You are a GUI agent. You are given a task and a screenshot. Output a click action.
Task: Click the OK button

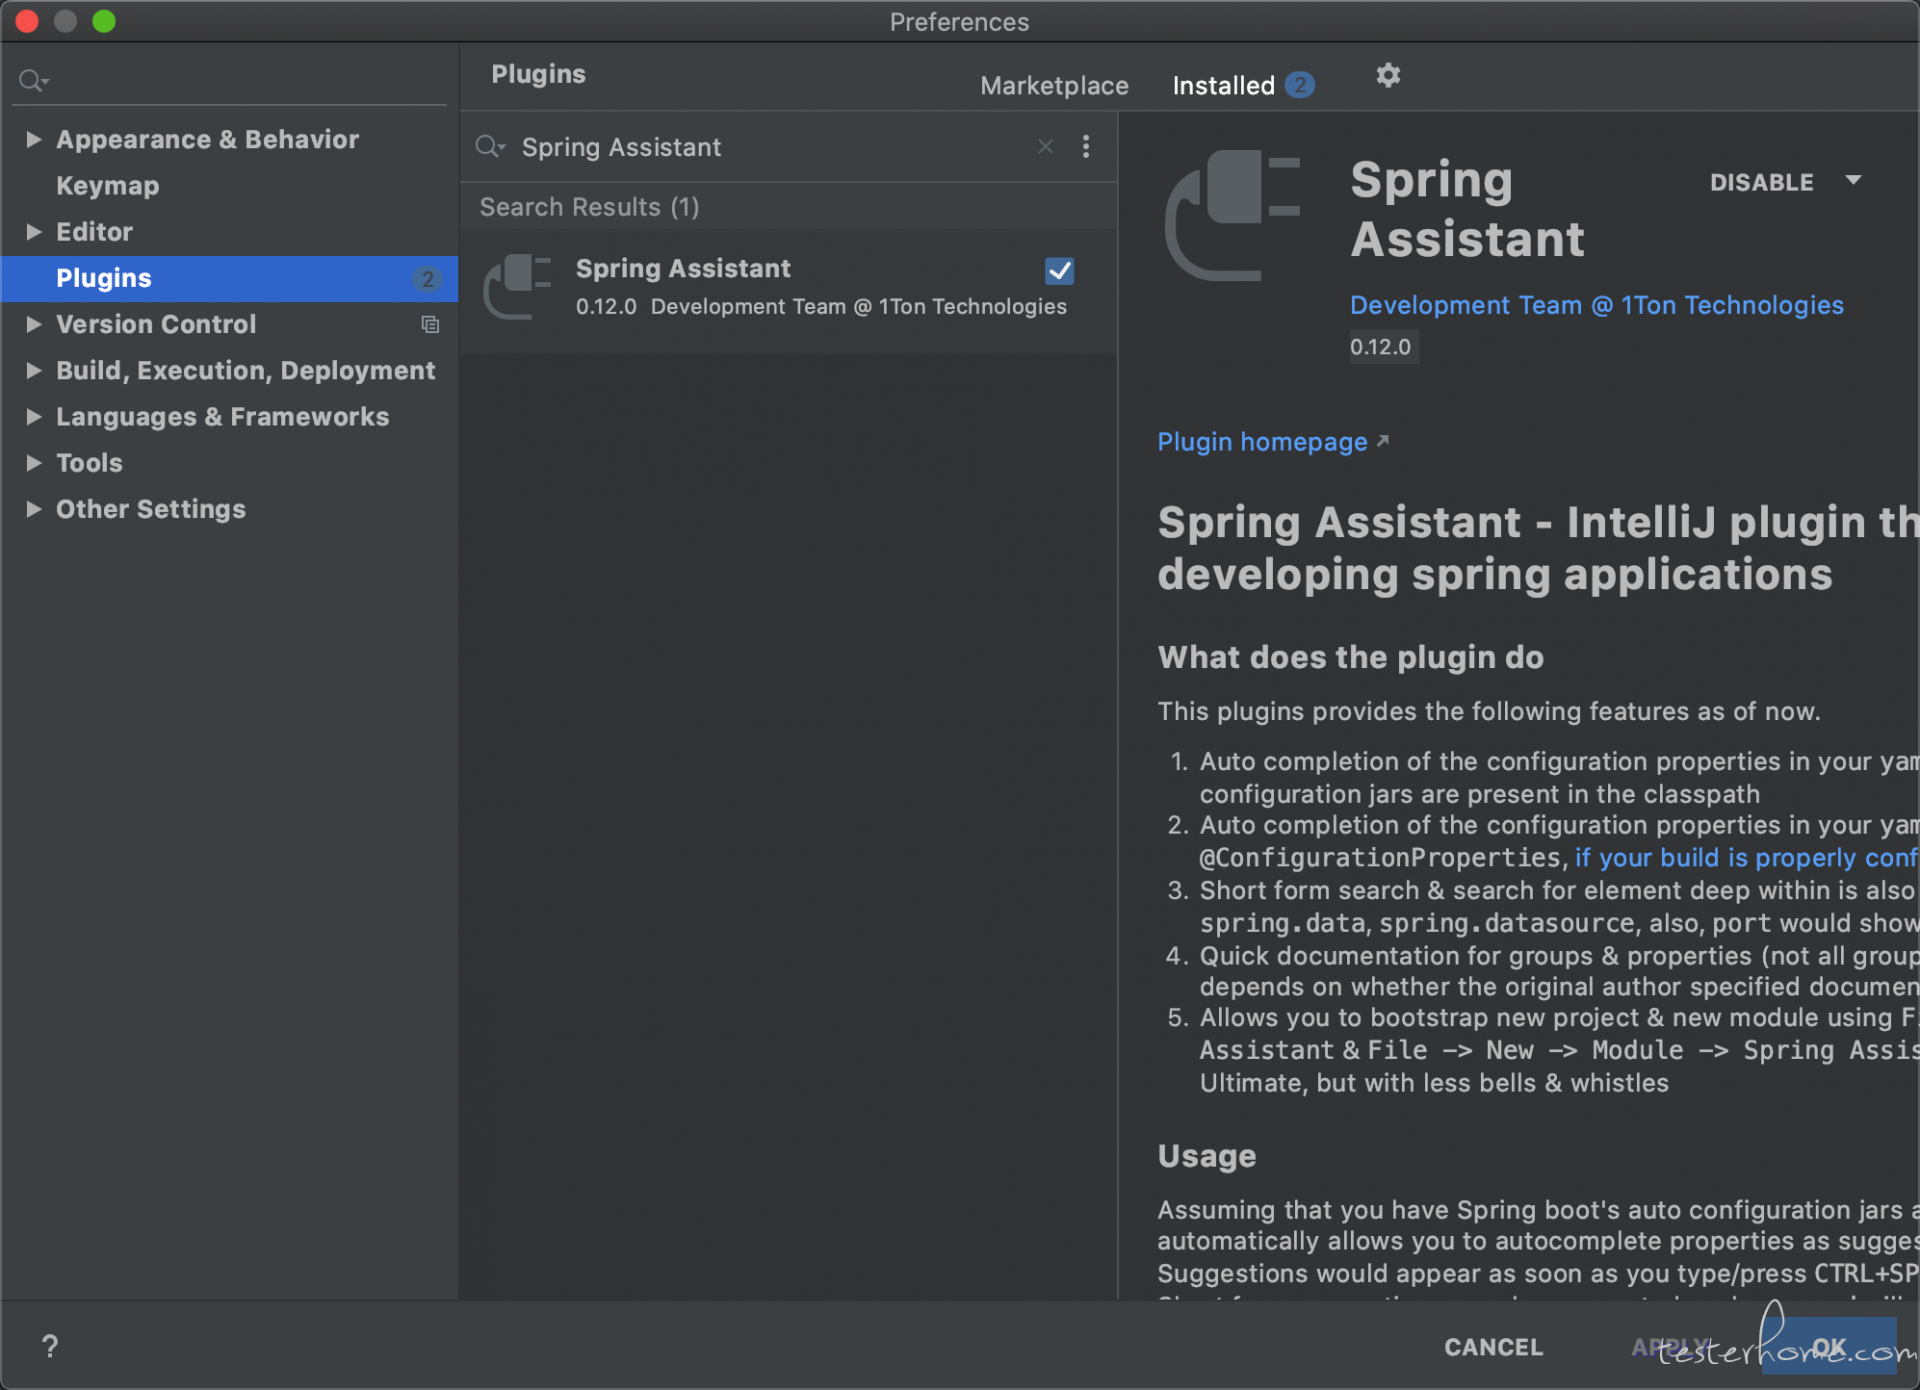tap(1829, 1347)
